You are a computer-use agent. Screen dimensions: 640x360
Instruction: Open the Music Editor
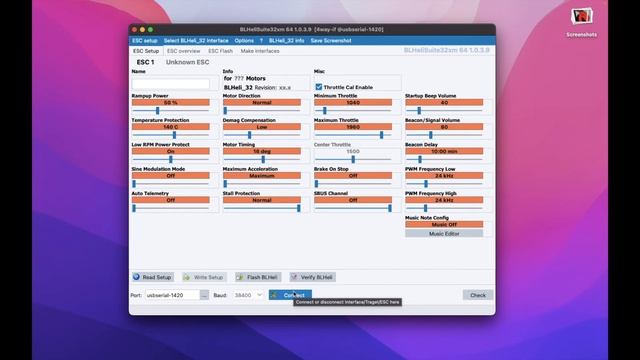[444, 234]
